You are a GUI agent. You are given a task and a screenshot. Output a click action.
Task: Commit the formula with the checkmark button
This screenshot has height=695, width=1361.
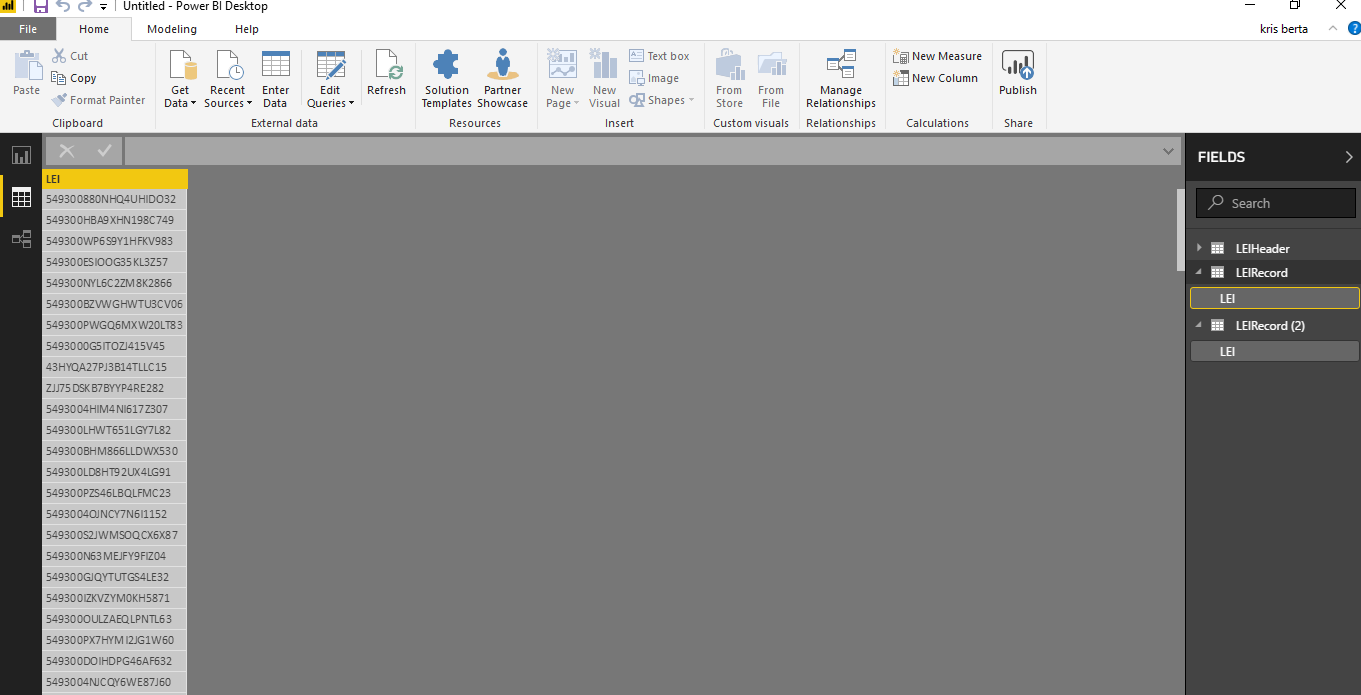104,151
